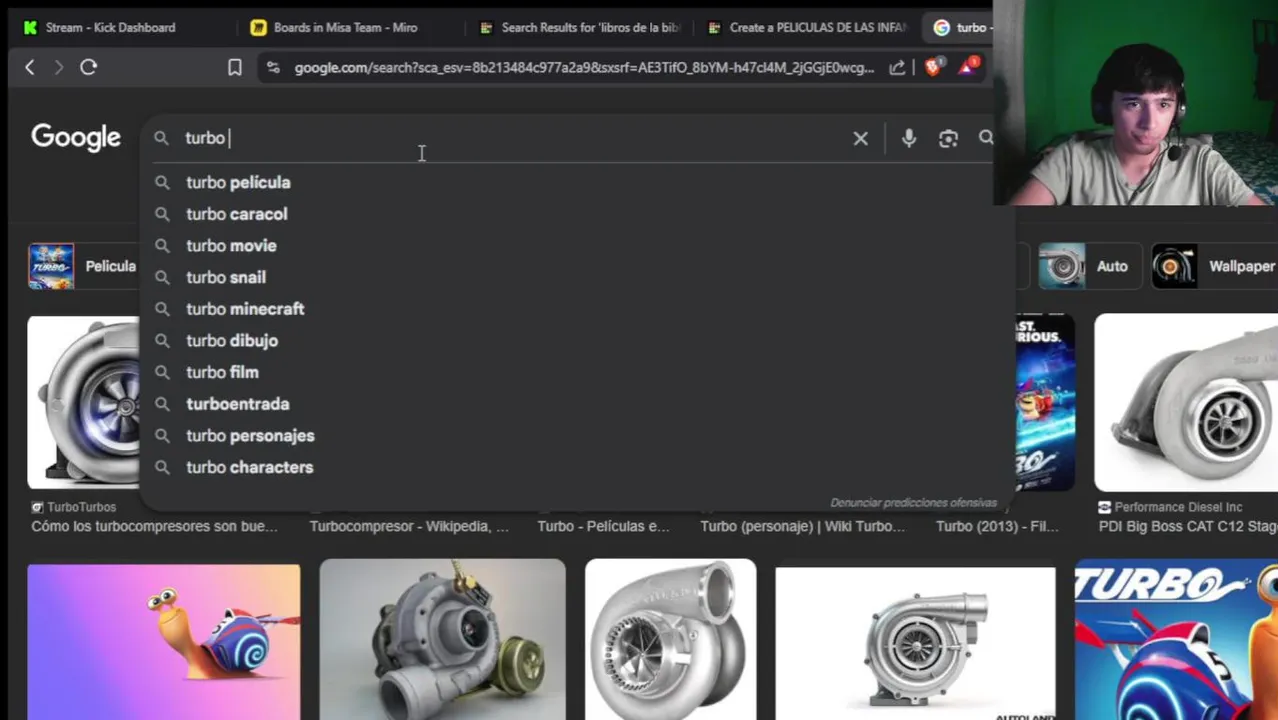1278x720 pixels.
Task: Choose suggestion 'turboentrada'
Action: (237, 404)
